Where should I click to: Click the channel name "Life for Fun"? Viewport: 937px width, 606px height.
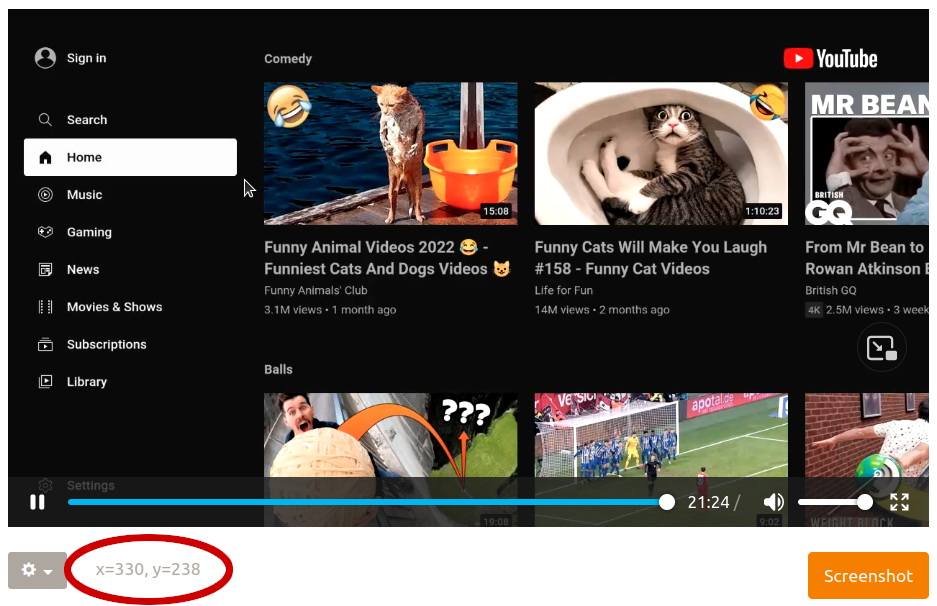pyautogui.click(x=564, y=290)
